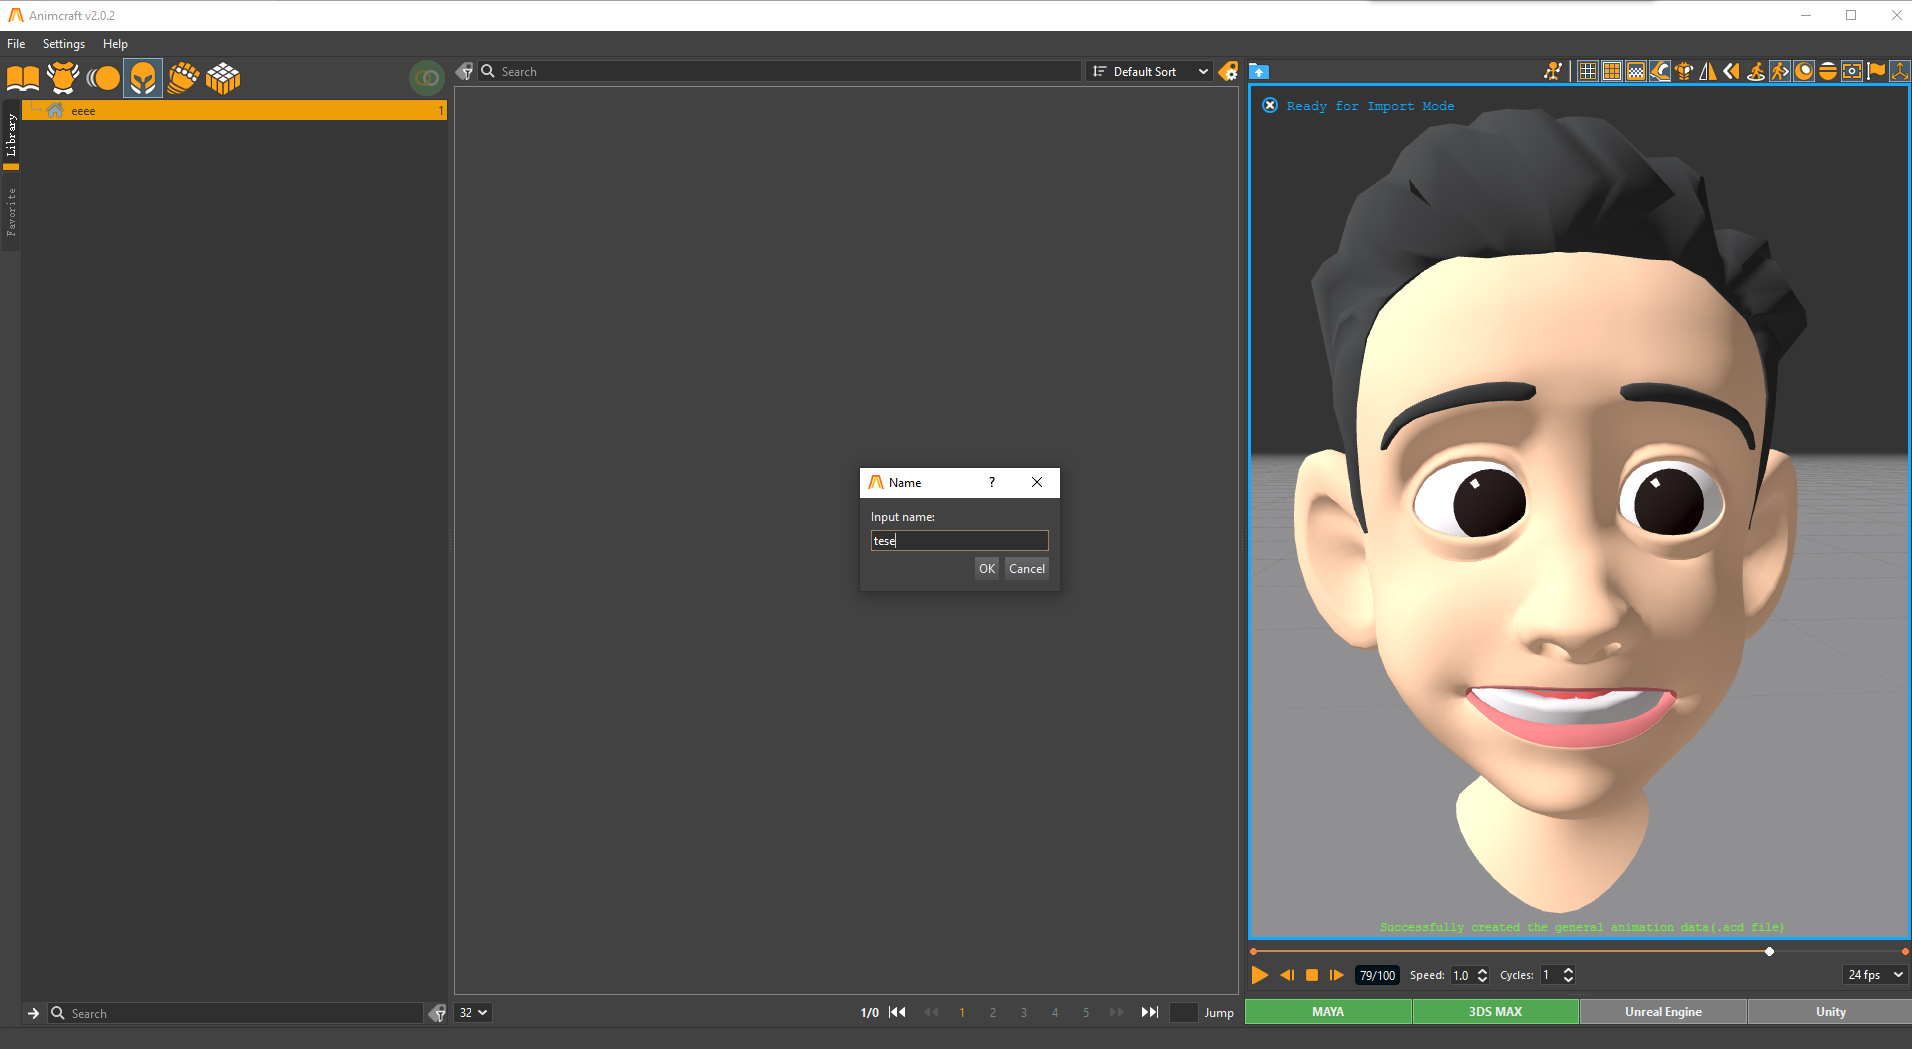Click the green linked rings icon
Image resolution: width=1912 pixels, height=1049 pixels.
point(427,78)
